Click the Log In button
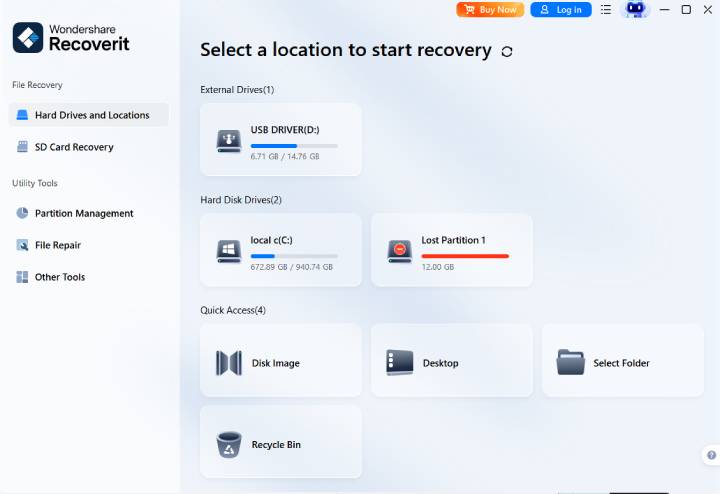 click(x=561, y=9)
